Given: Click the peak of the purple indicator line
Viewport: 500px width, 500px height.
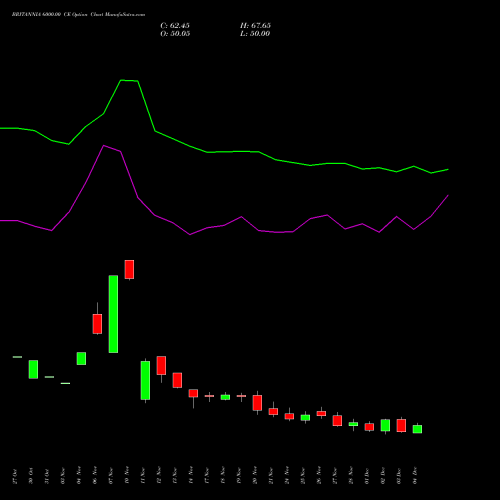Looking at the screenshot, I should [104, 146].
